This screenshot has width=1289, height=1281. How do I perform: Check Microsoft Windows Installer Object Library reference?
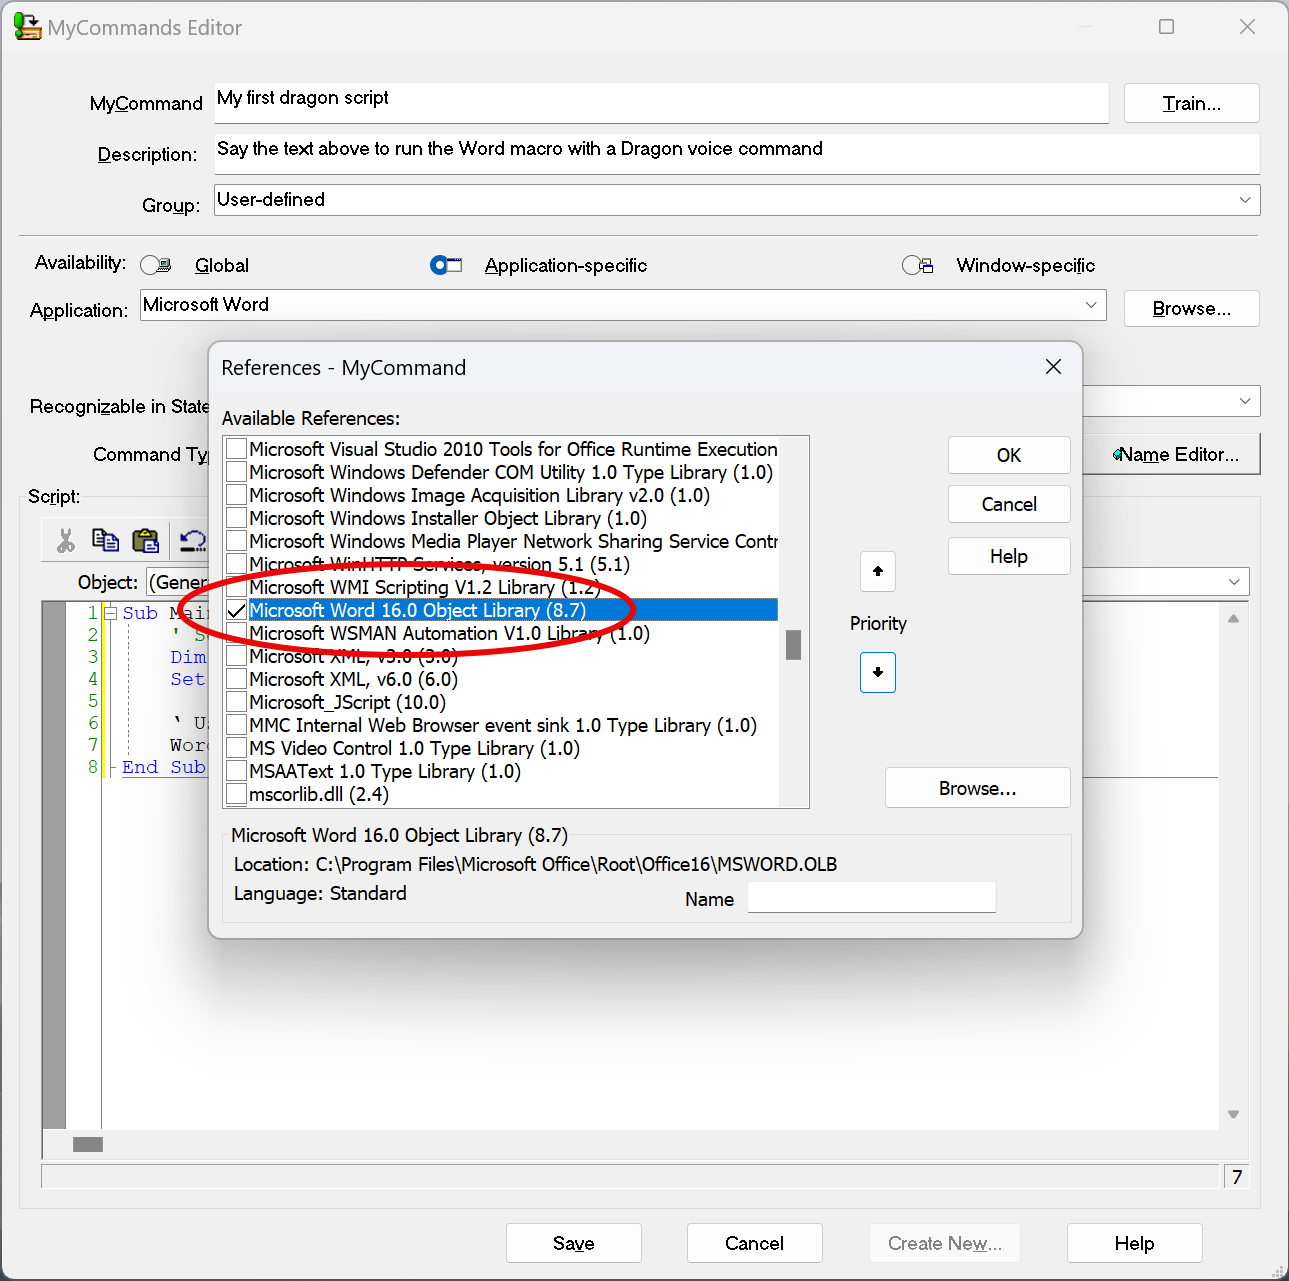[x=237, y=518]
